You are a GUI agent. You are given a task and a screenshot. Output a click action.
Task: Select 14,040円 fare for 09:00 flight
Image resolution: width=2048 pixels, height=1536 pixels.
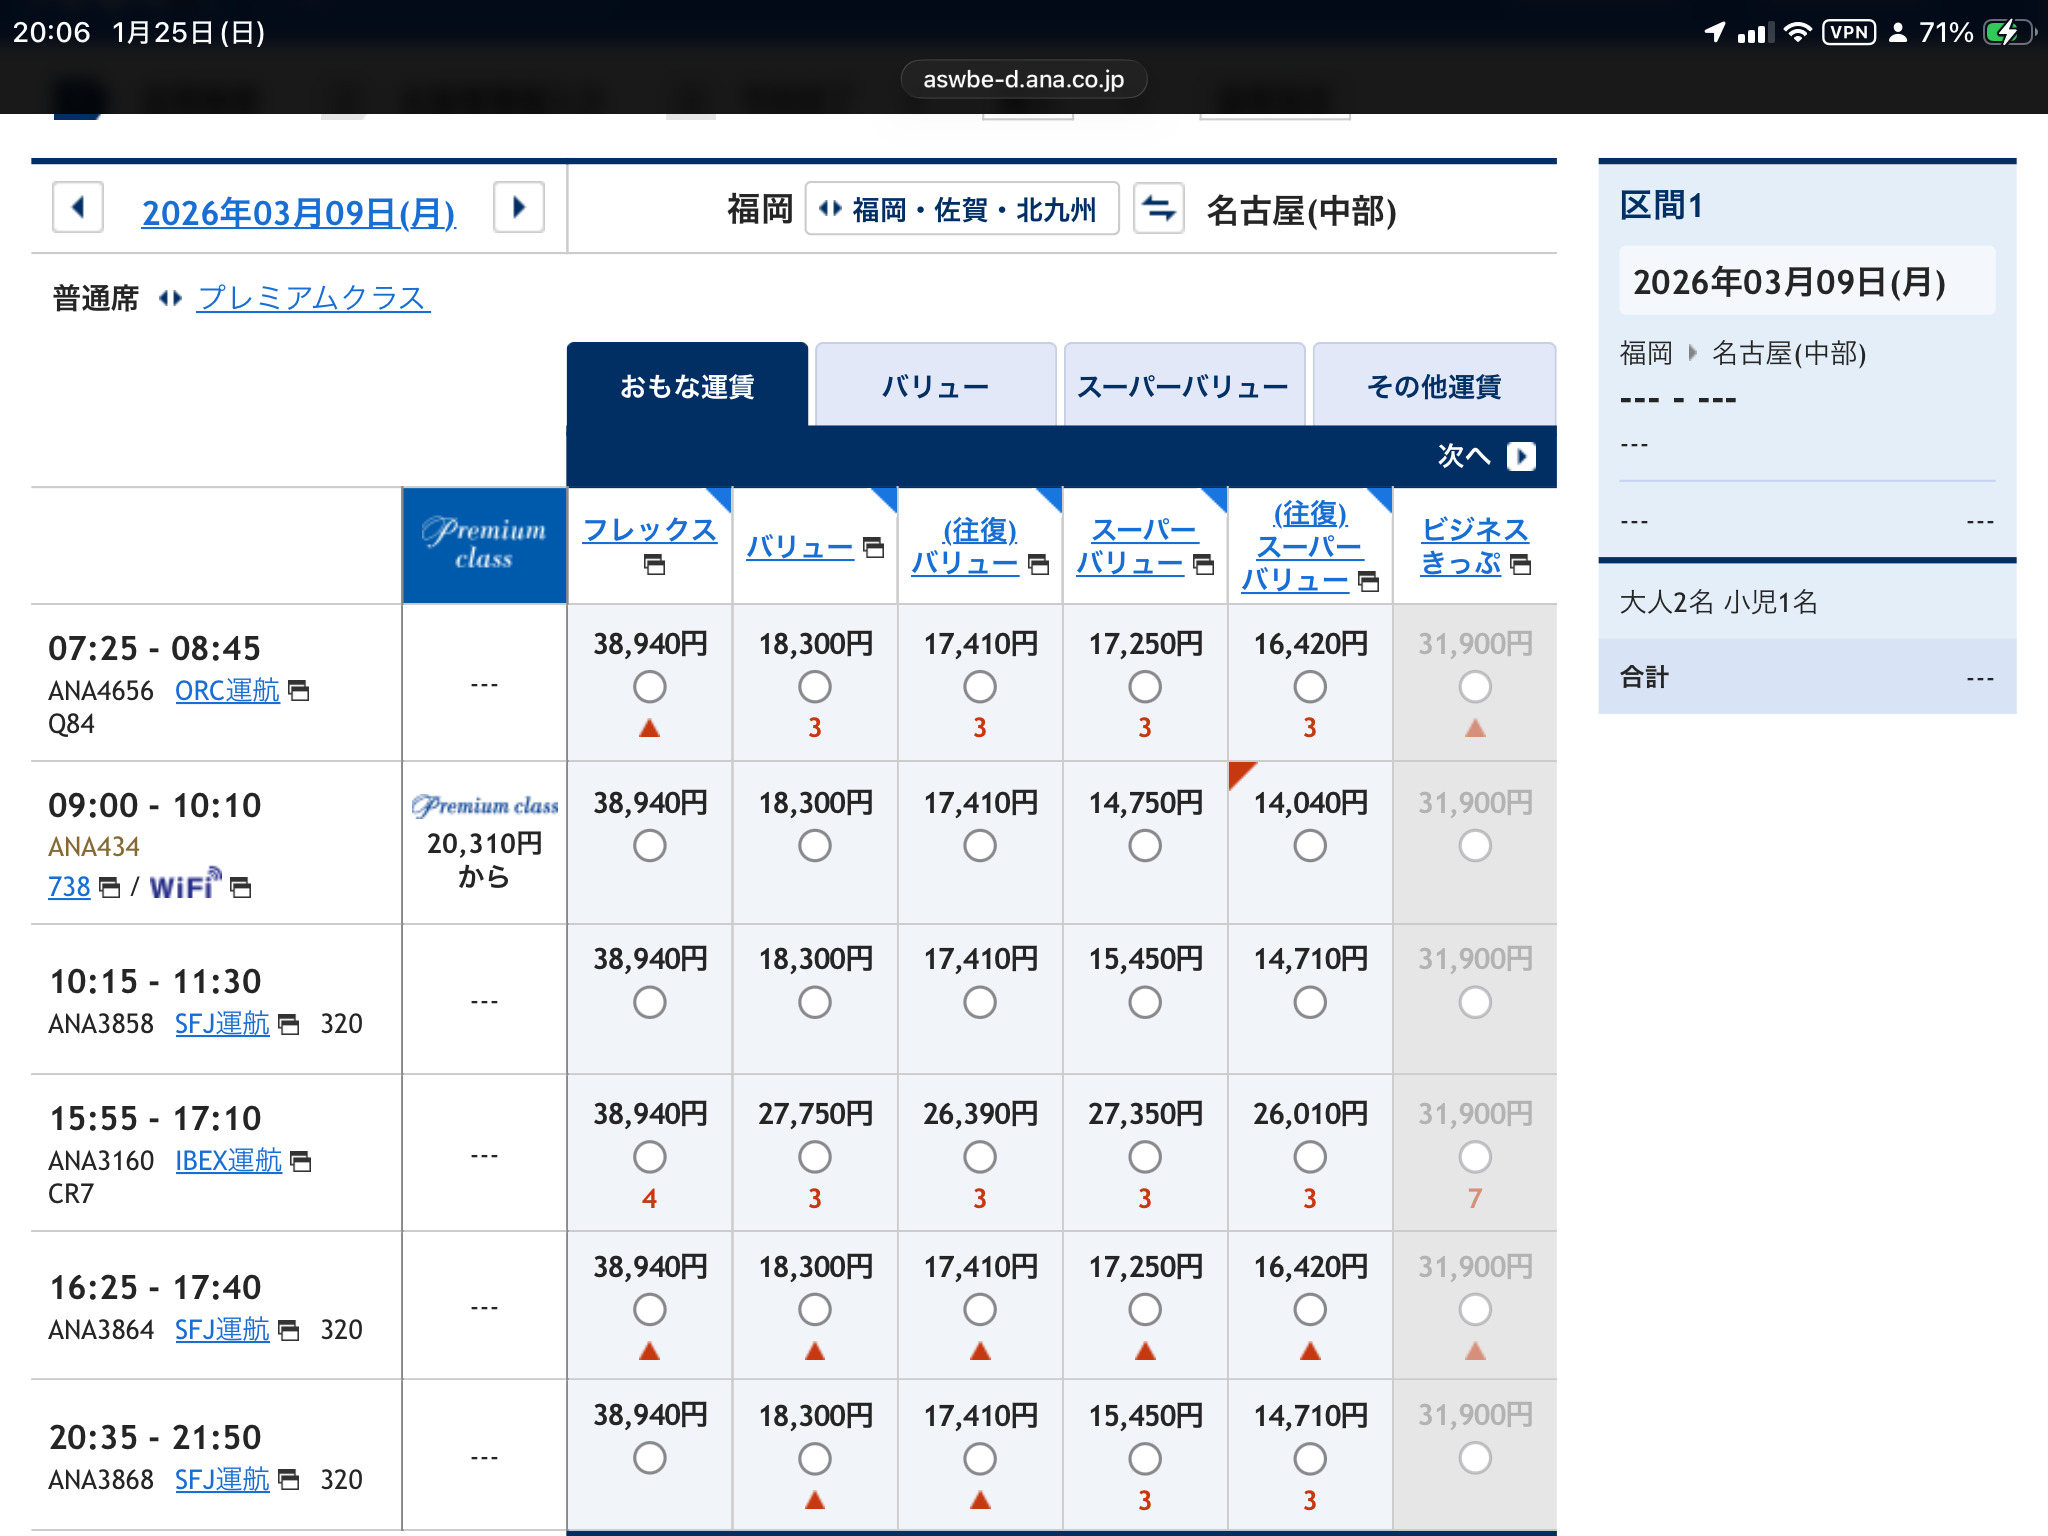click(1309, 846)
